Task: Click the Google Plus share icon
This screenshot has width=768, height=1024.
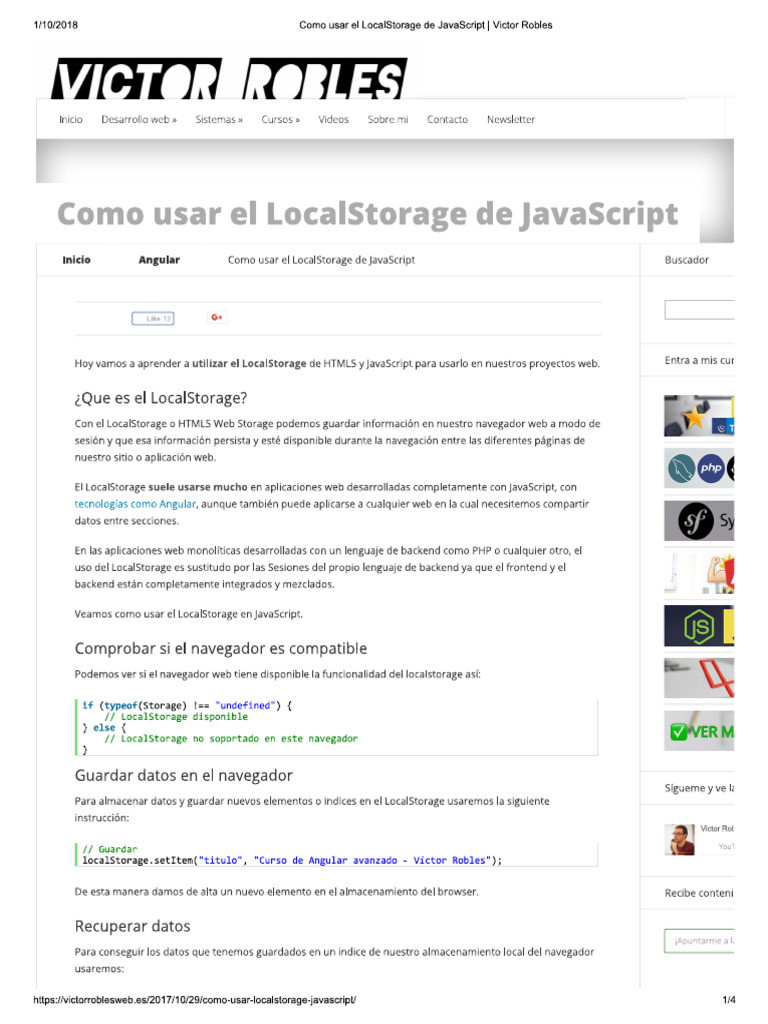Action: [216, 318]
